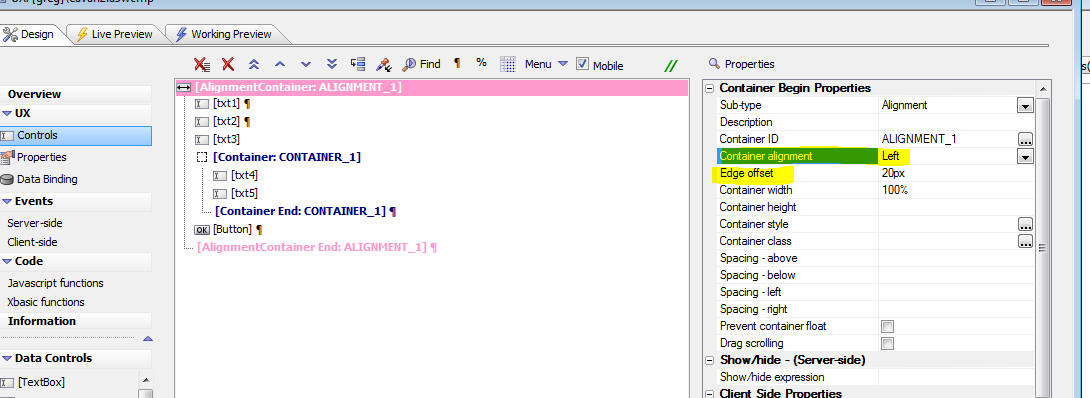Open the Working Preview tab
The width and height of the screenshot is (1090, 398).
pyautogui.click(x=223, y=33)
